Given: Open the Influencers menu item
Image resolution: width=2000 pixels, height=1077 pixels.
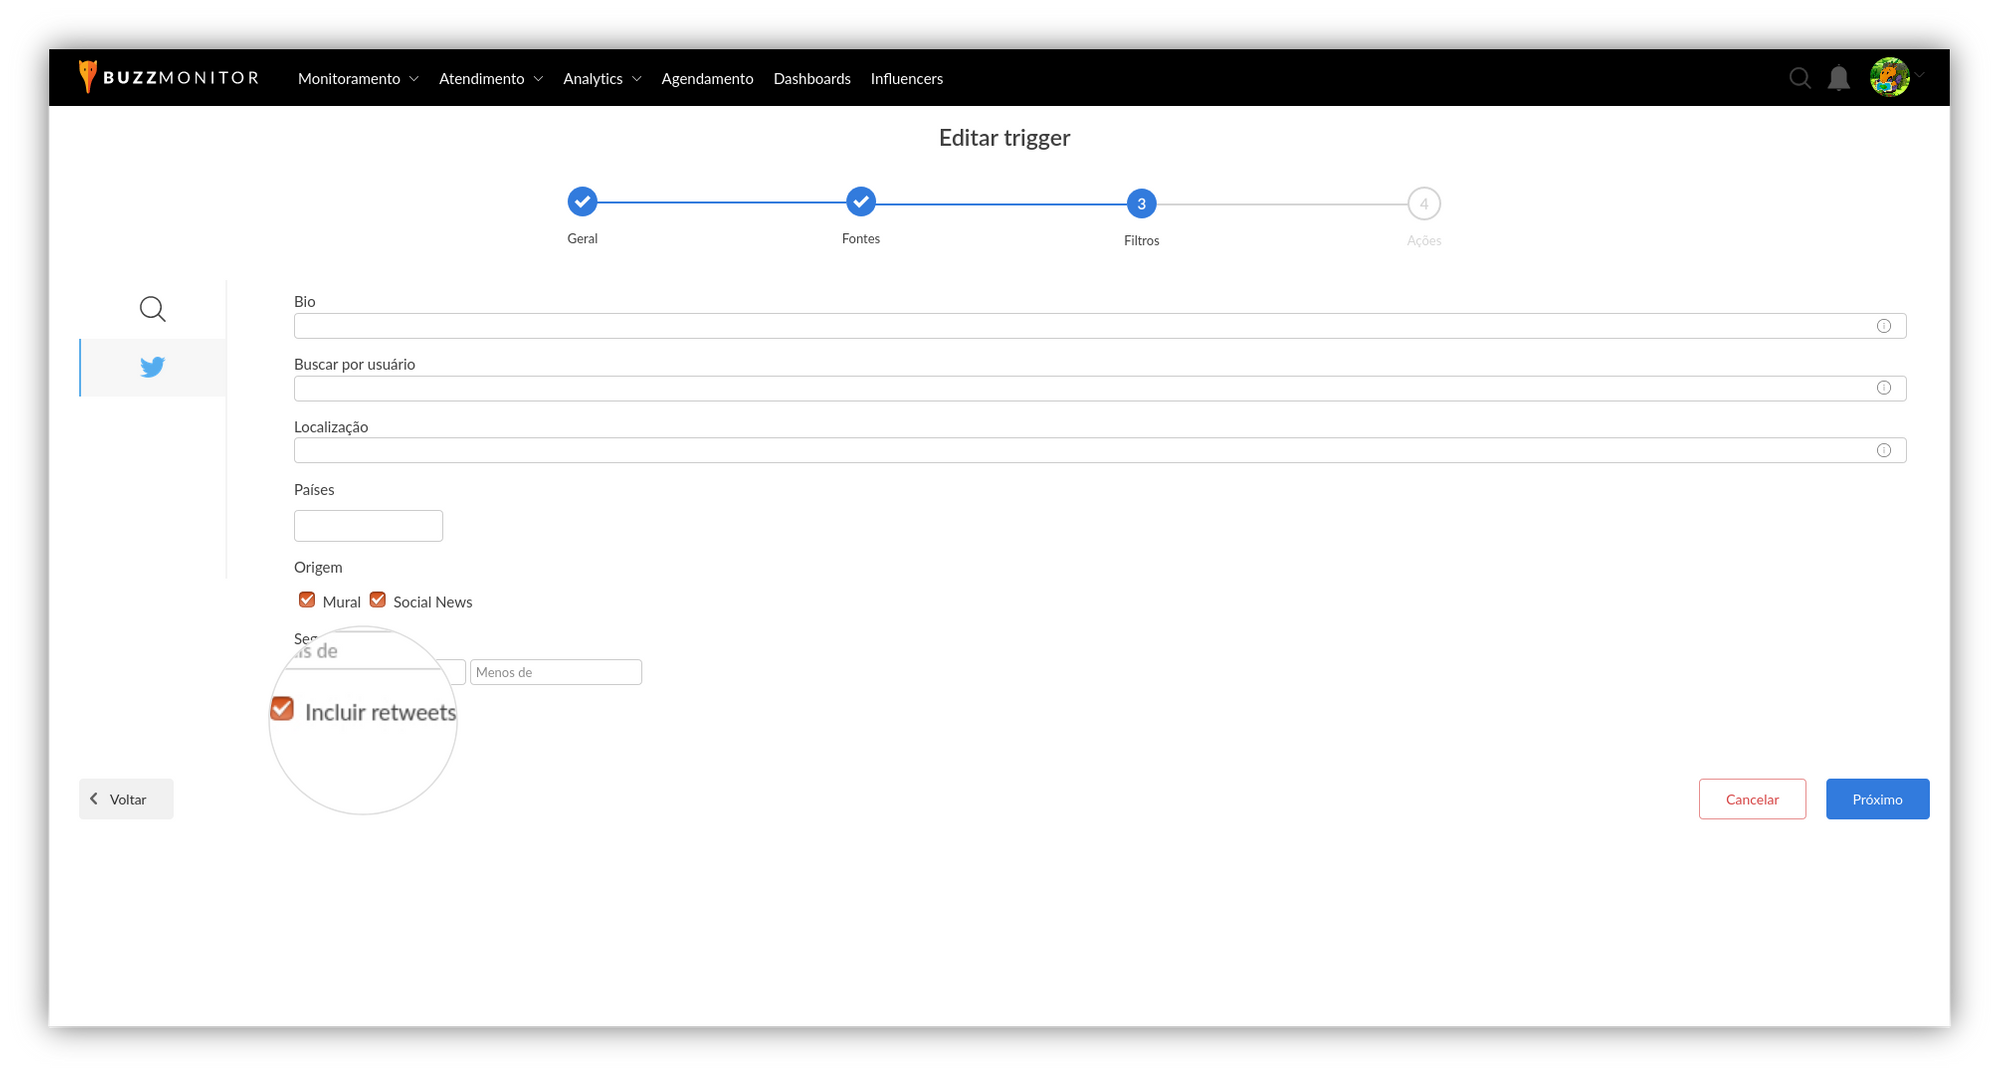Looking at the screenshot, I should pos(906,79).
